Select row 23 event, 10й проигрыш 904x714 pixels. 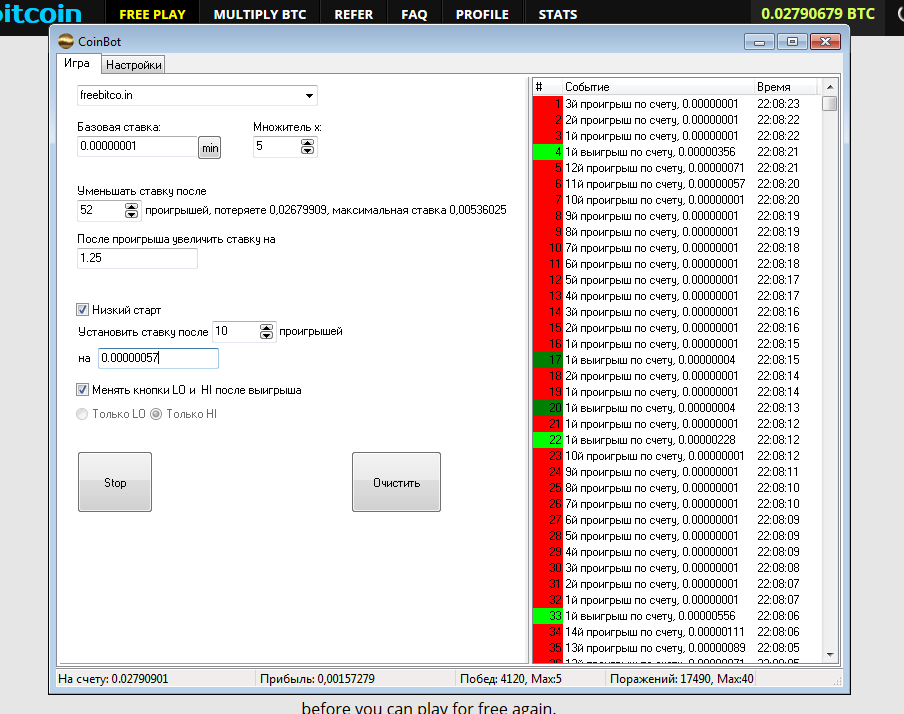(x=676, y=456)
